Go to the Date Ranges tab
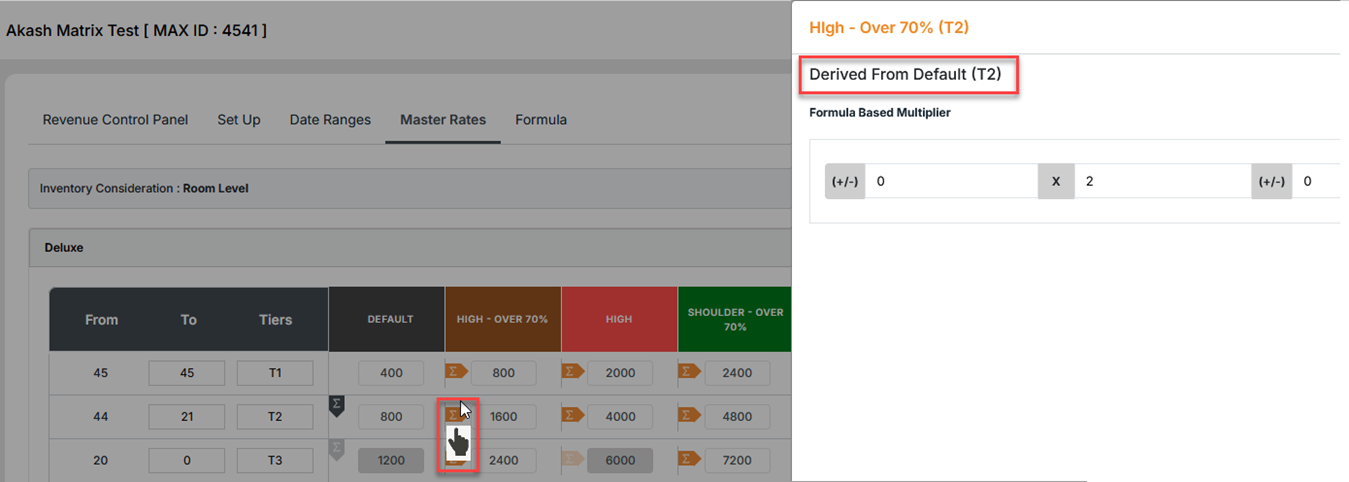 point(330,120)
